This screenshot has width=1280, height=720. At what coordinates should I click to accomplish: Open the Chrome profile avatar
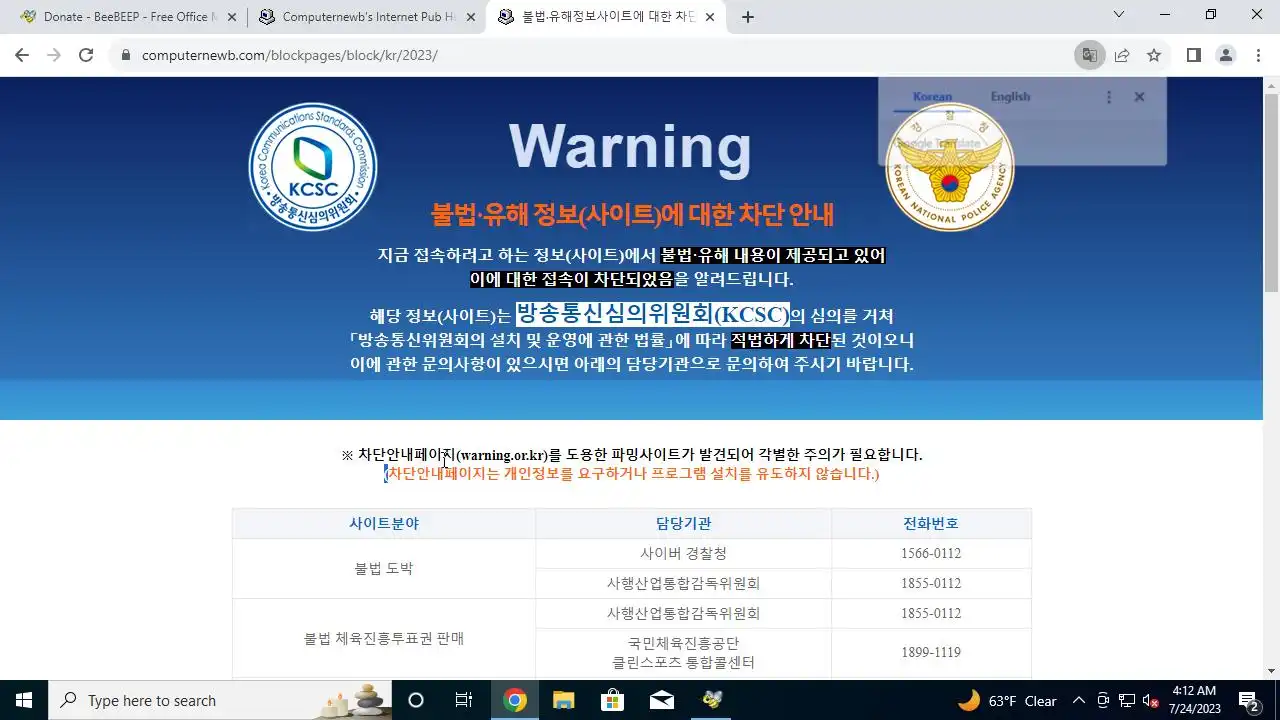(x=1226, y=55)
